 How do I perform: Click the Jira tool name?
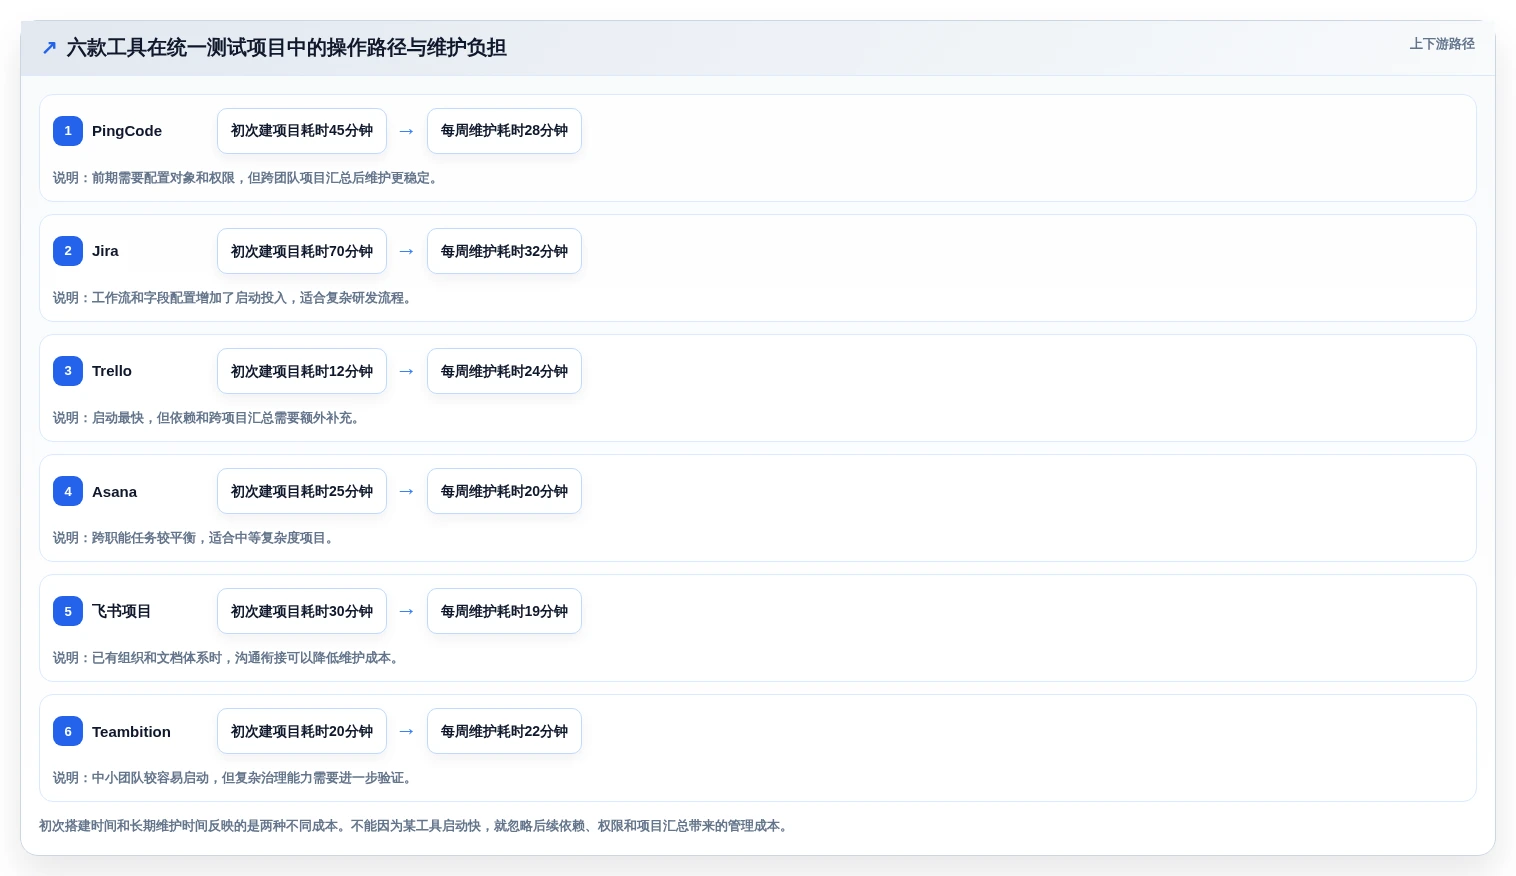tap(105, 251)
